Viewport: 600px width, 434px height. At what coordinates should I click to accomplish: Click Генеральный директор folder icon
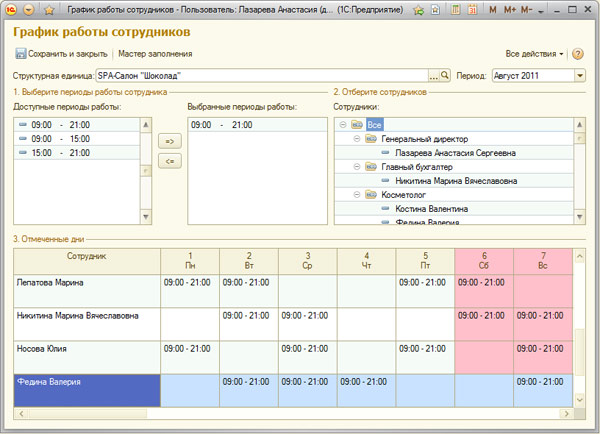(371, 139)
